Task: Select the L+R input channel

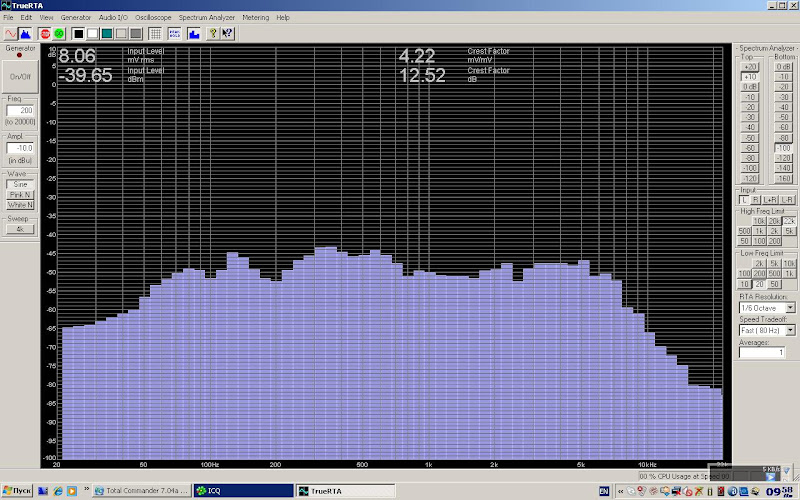Action: click(x=772, y=200)
